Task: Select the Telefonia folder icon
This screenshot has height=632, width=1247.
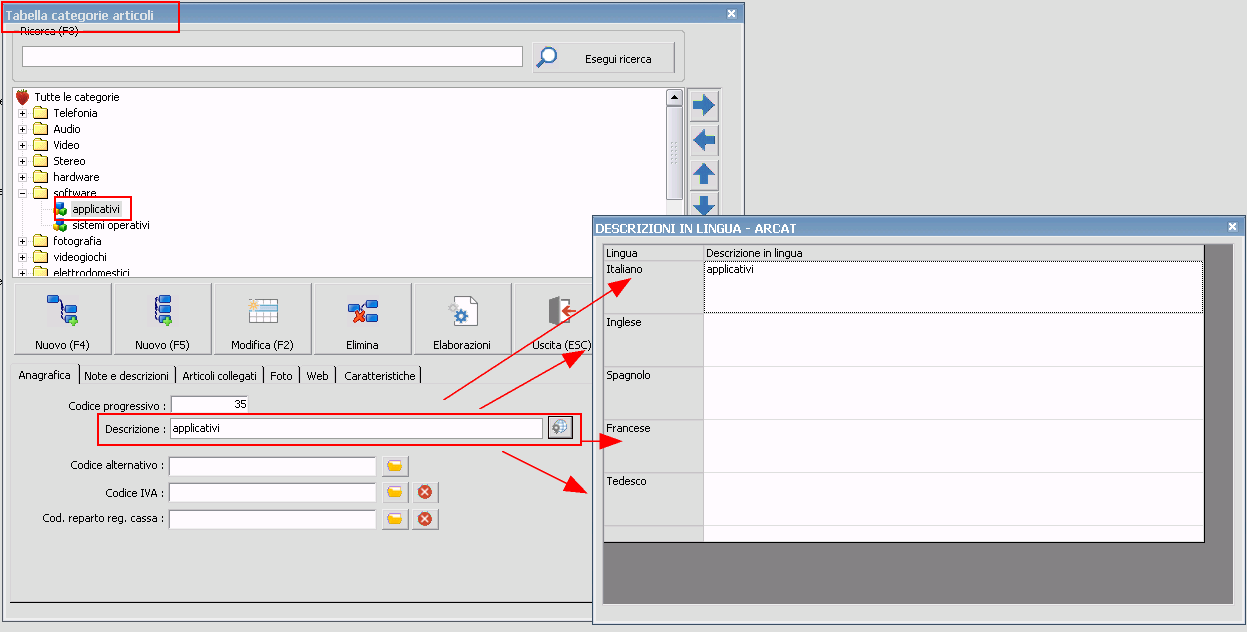Action: (x=40, y=113)
